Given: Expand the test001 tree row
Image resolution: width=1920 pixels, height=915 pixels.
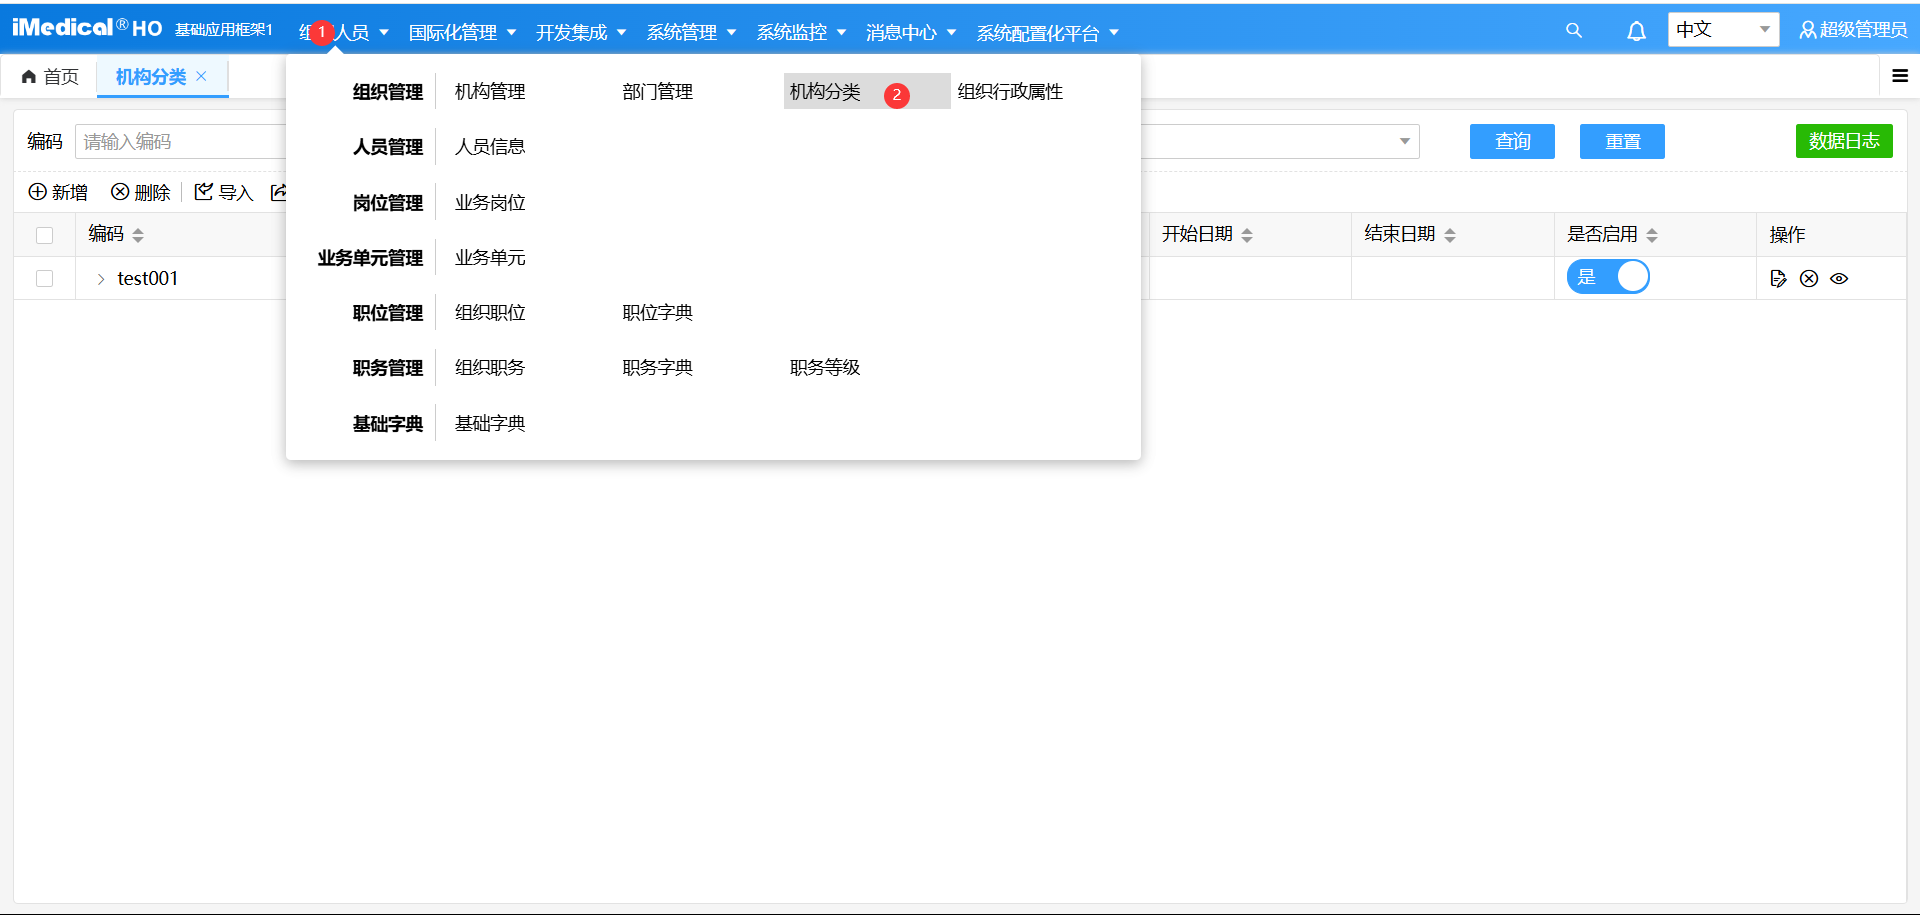Looking at the screenshot, I should (x=101, y=279).
